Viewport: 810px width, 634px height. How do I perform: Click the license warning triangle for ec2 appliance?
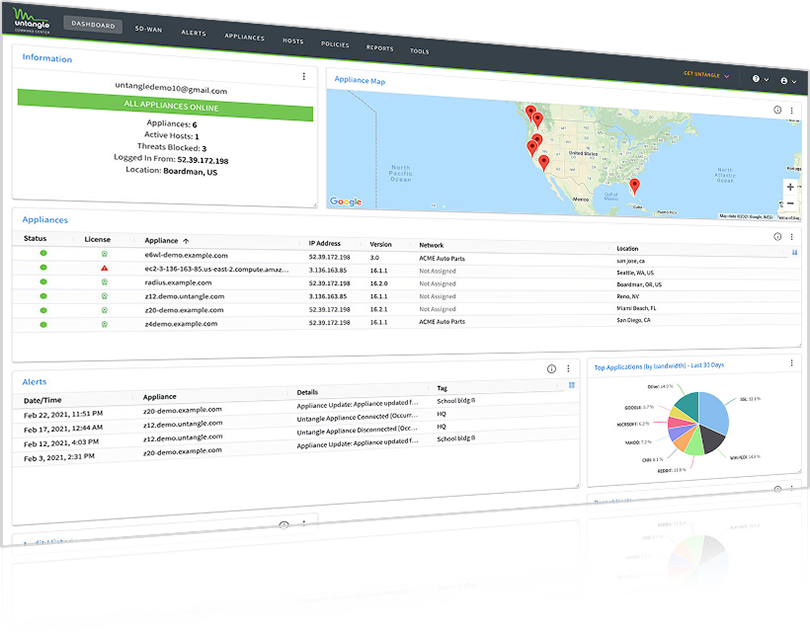click(104, 268)
